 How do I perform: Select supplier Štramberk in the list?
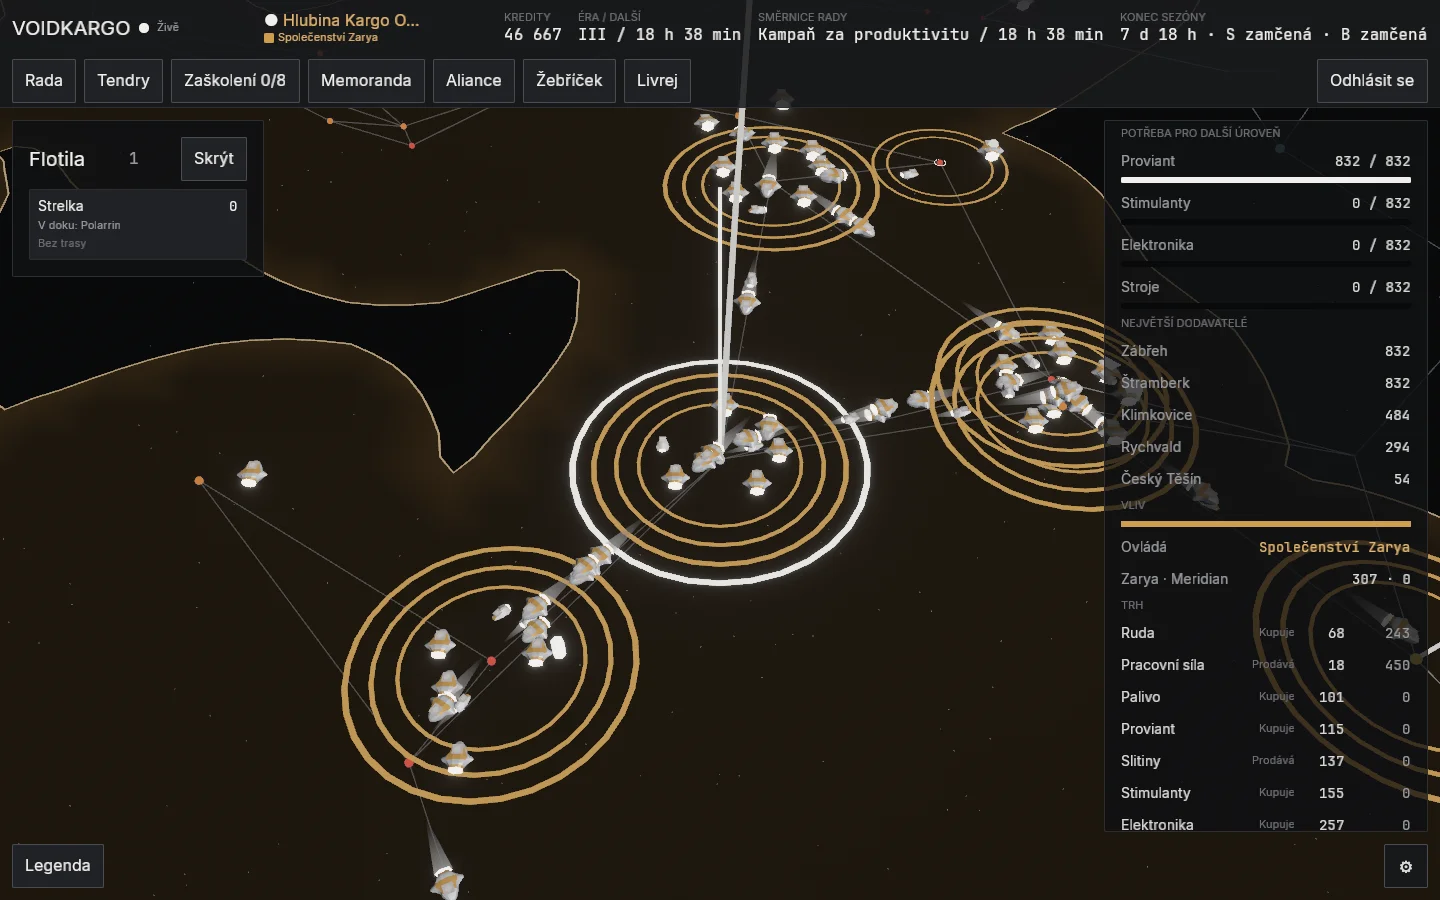pos(1266,383)
